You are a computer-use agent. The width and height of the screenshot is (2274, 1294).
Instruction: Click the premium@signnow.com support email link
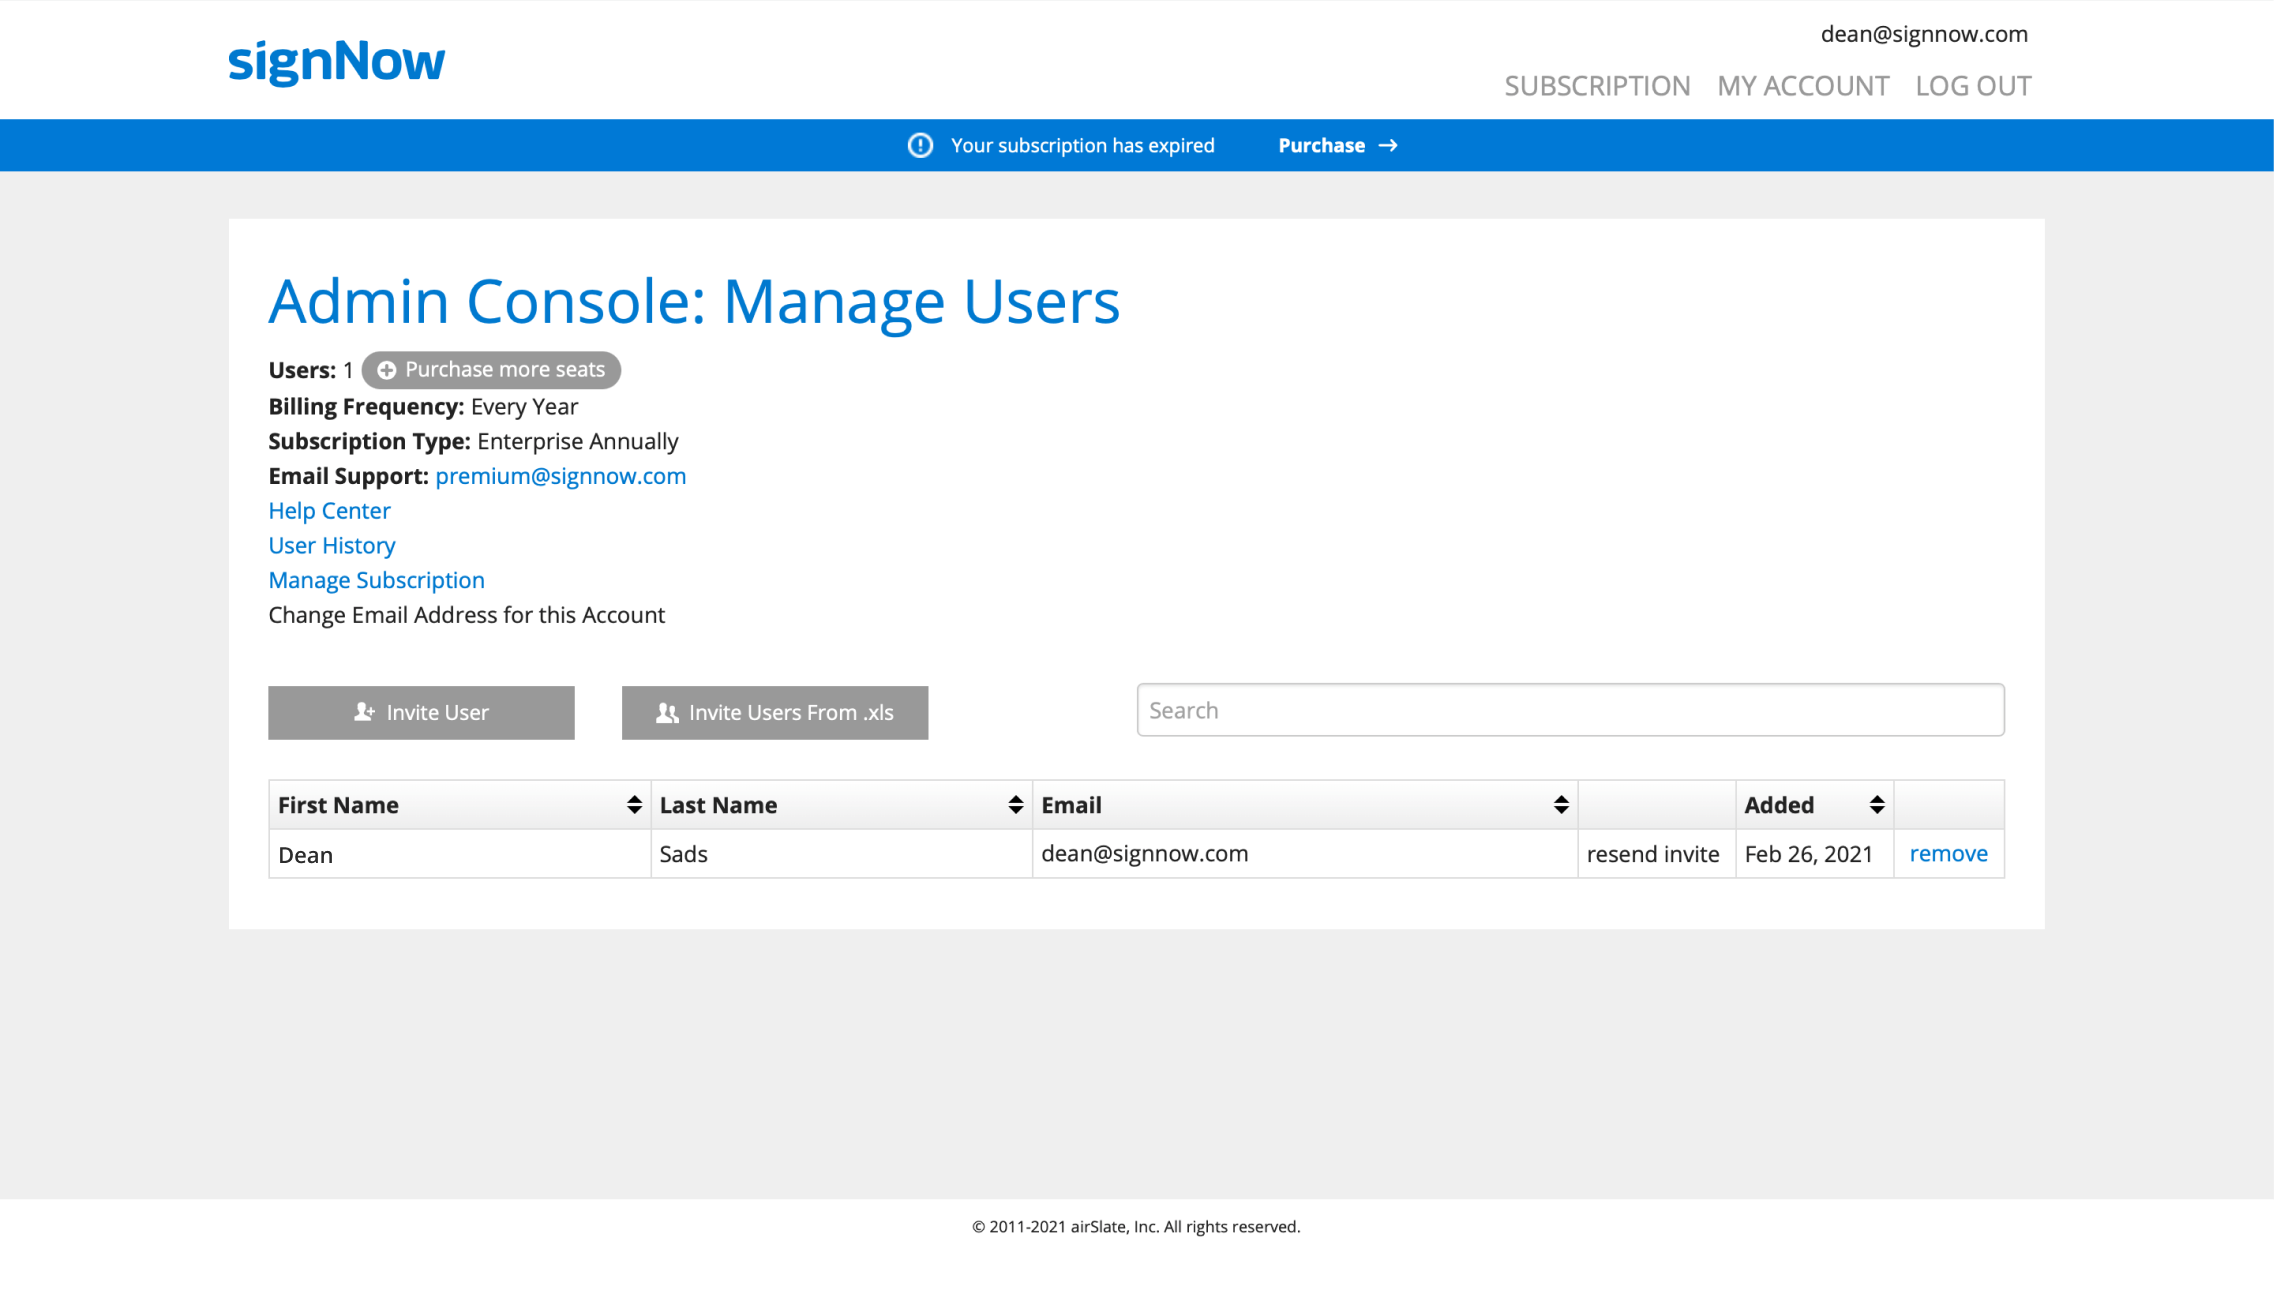tap(560, 476)
